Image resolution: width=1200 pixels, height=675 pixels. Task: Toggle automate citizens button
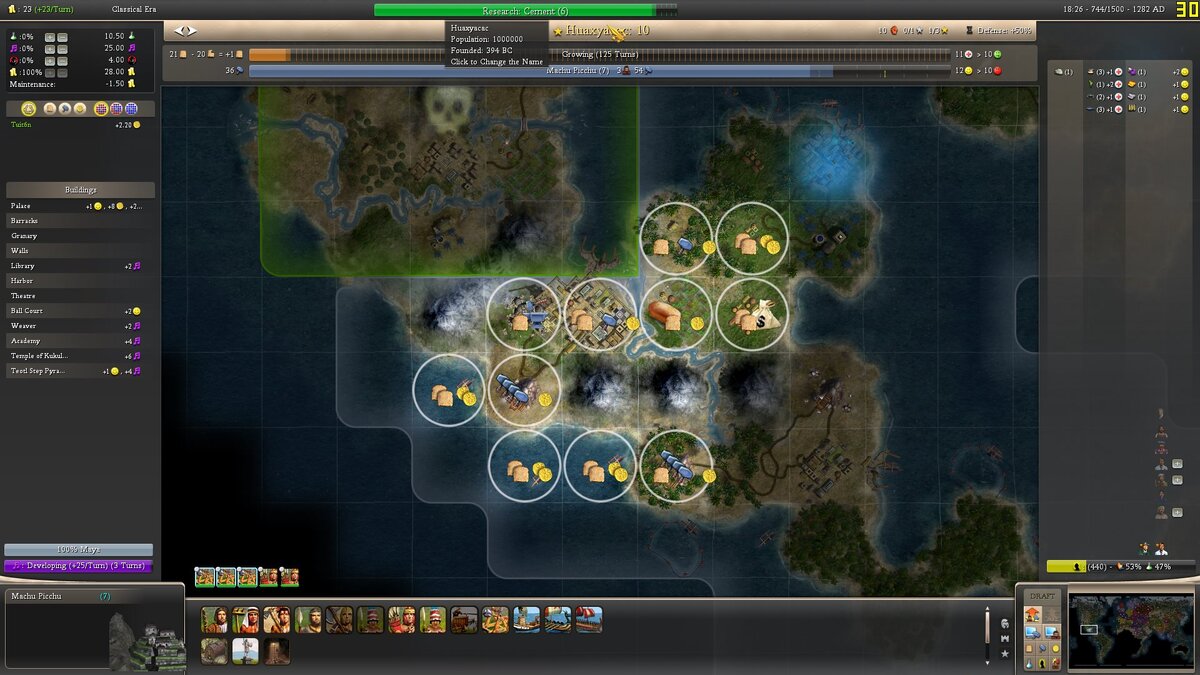click(x=1053, y=633)
